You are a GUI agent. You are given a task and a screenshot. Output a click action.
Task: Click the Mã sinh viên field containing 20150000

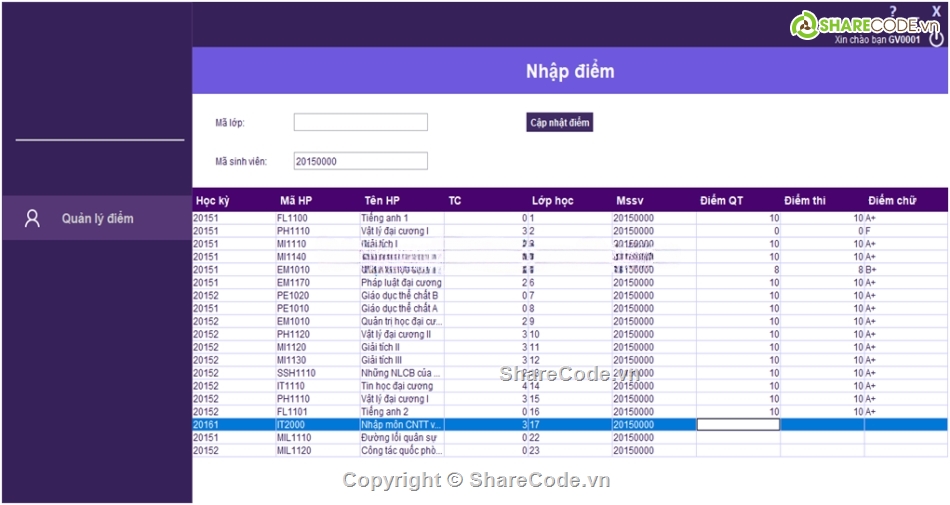(x=360, y=161)
